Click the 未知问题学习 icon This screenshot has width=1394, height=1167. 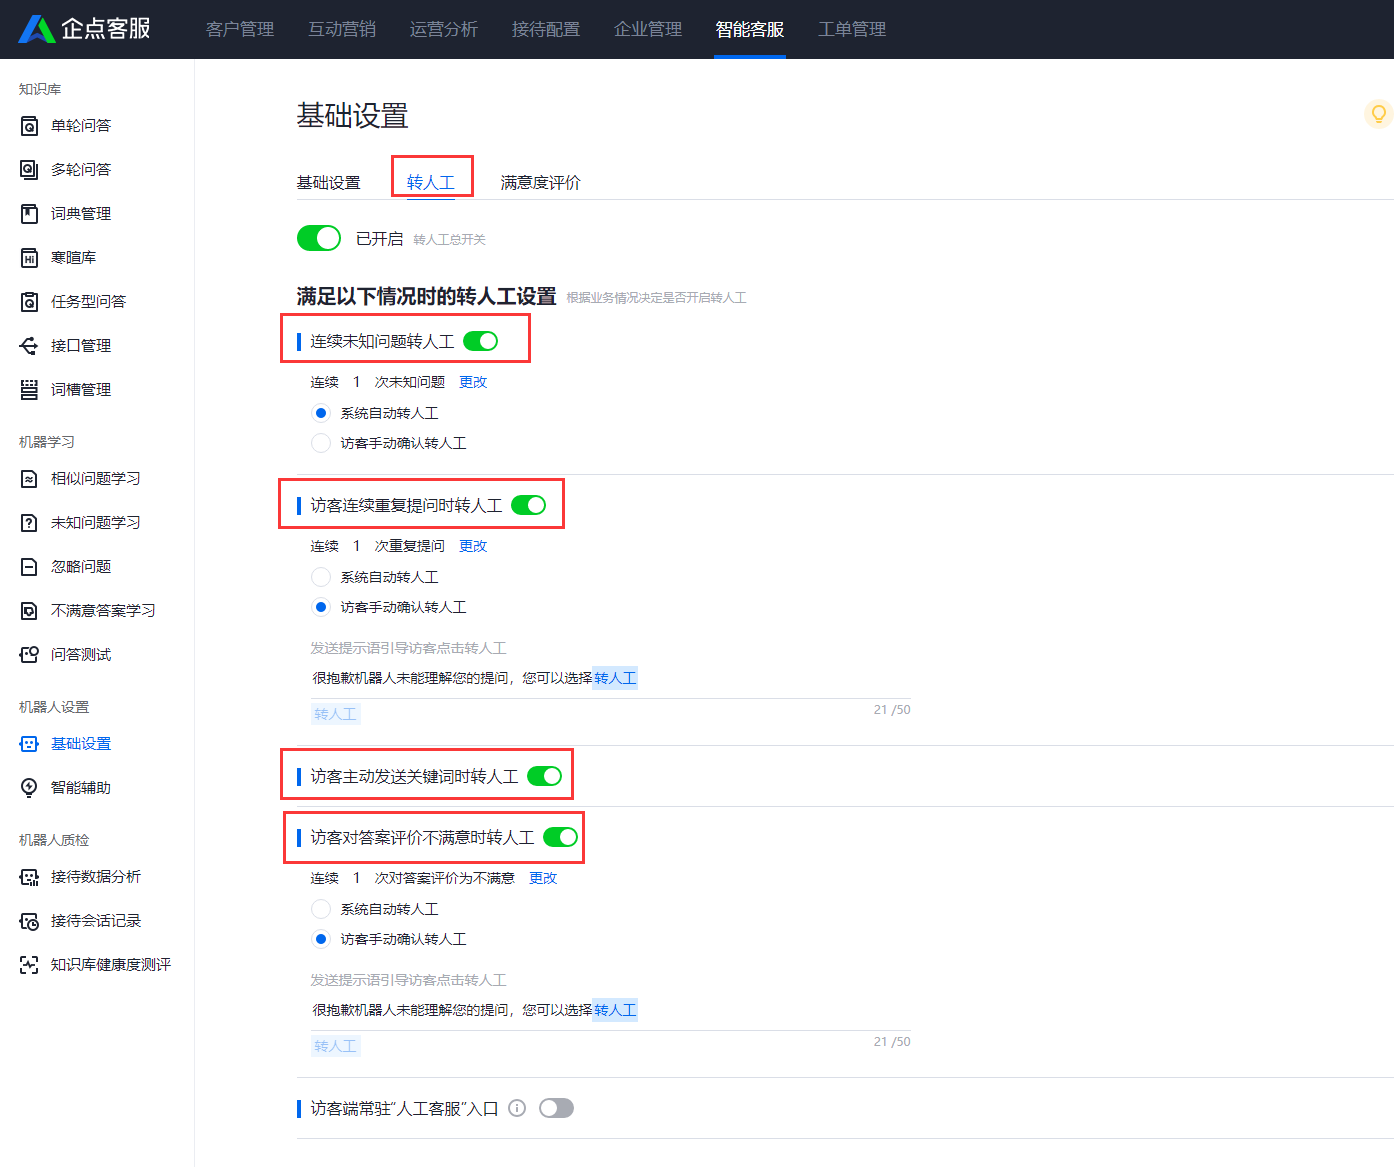30,523
